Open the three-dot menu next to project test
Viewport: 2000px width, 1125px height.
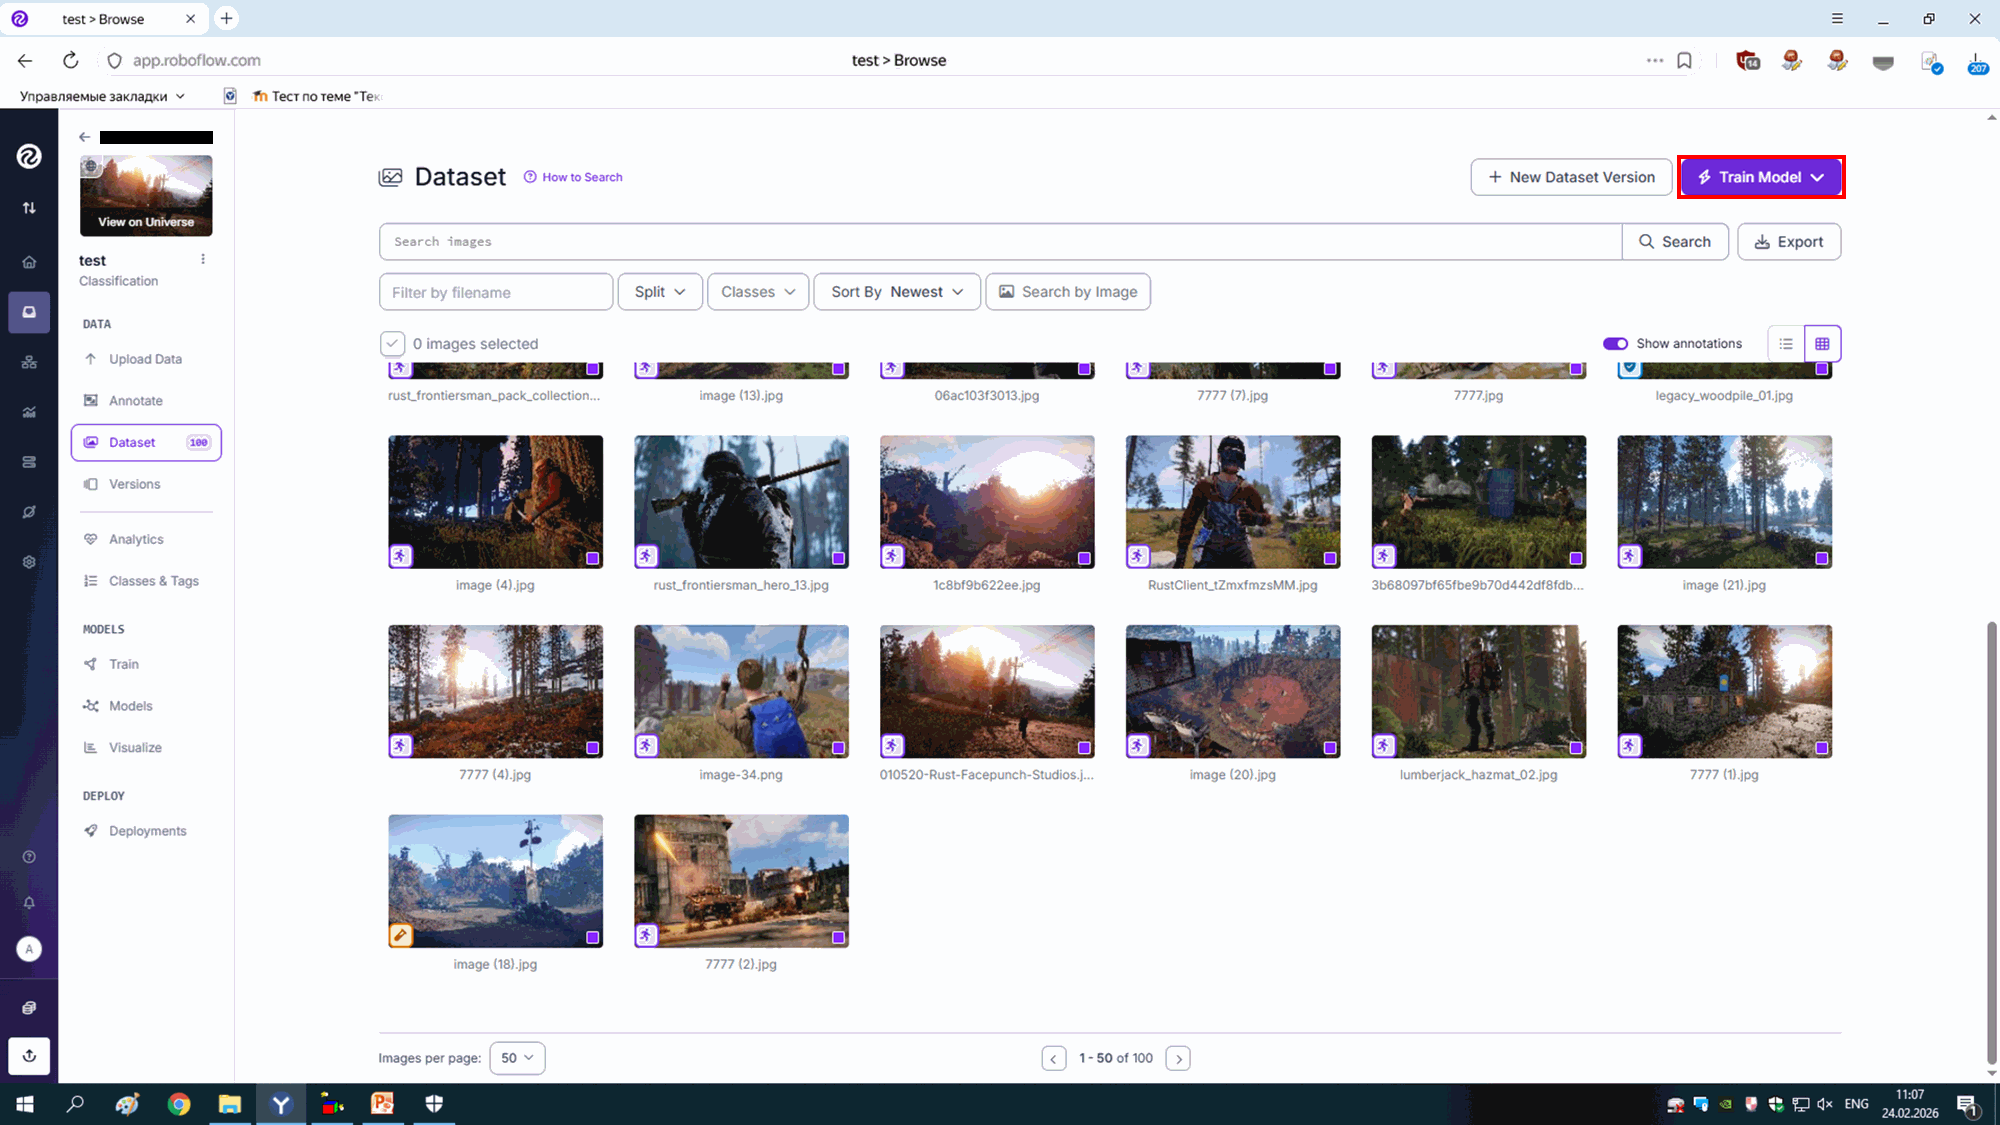point(203,259)
